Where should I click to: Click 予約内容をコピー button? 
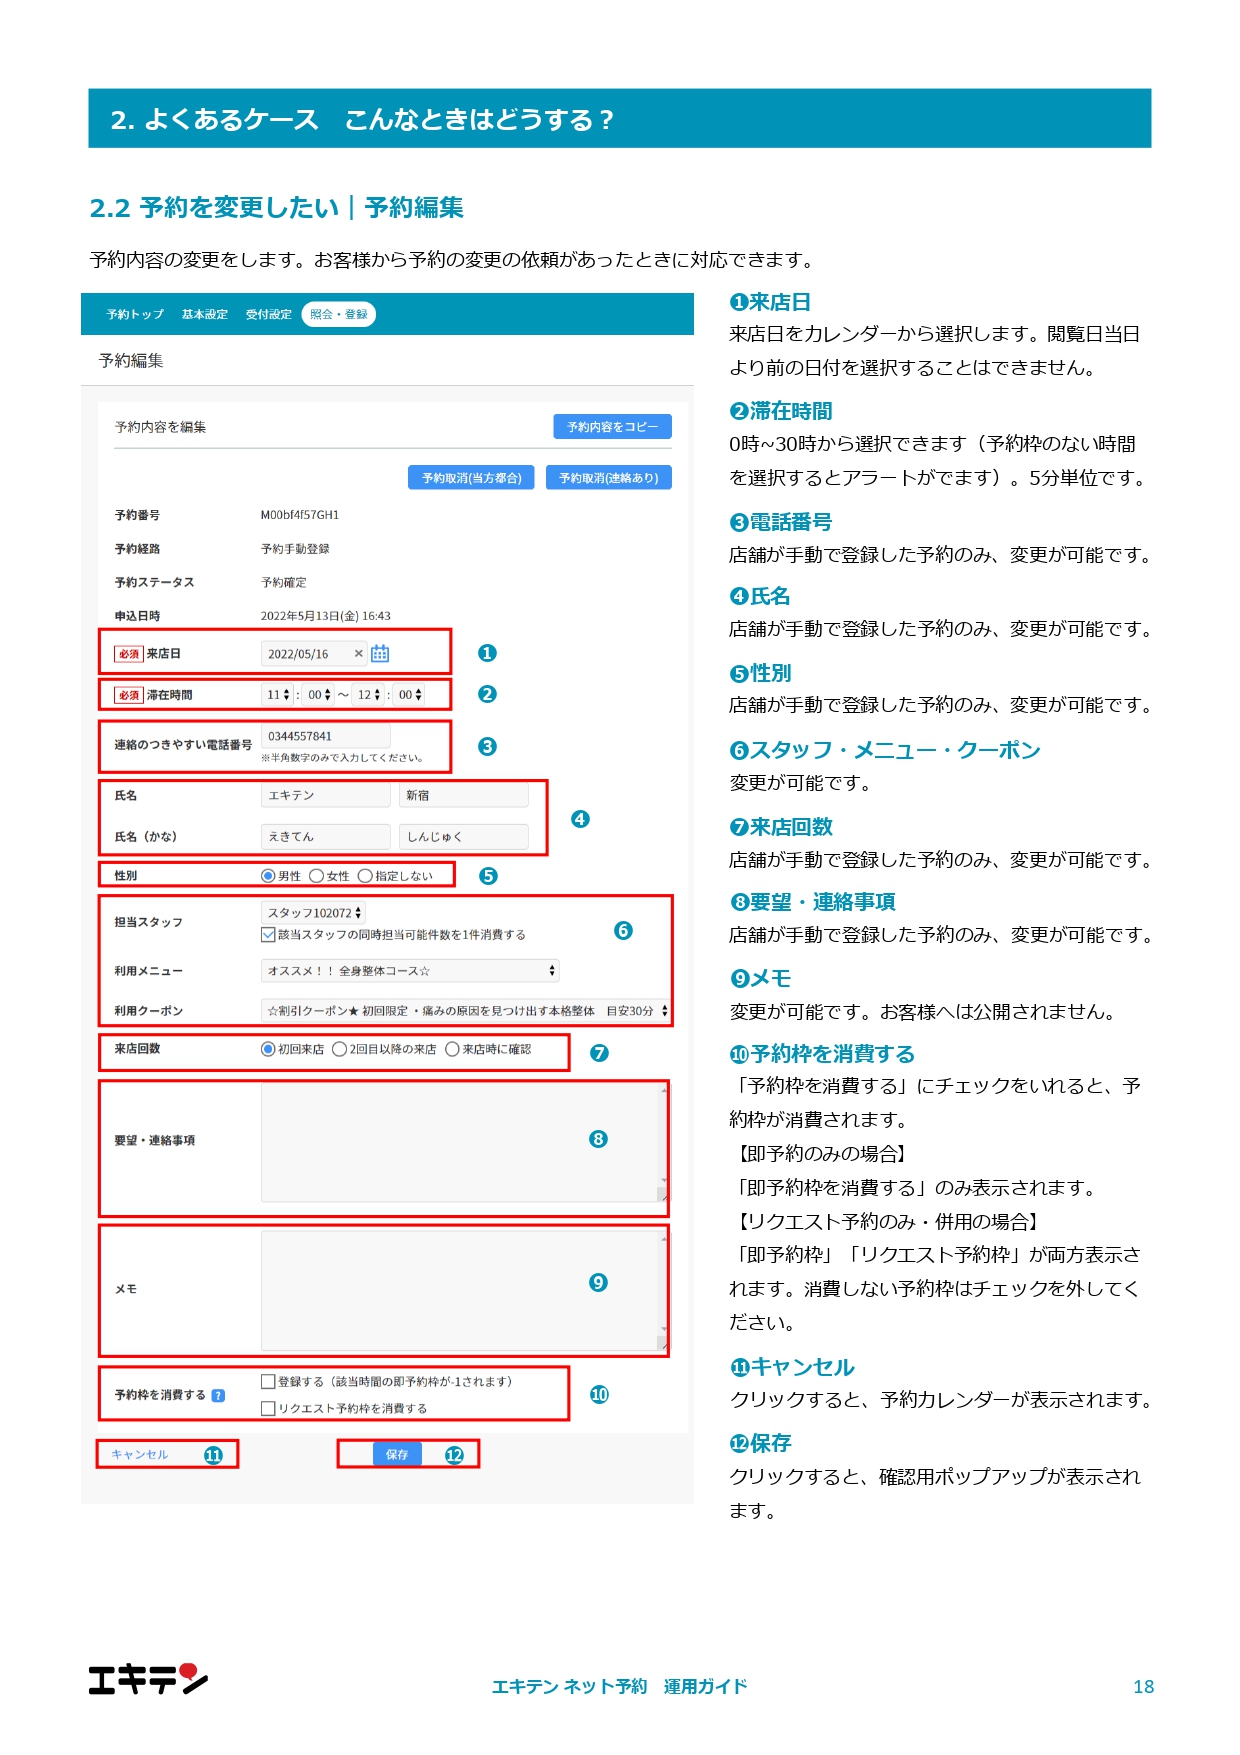click(x=612, y=427)
